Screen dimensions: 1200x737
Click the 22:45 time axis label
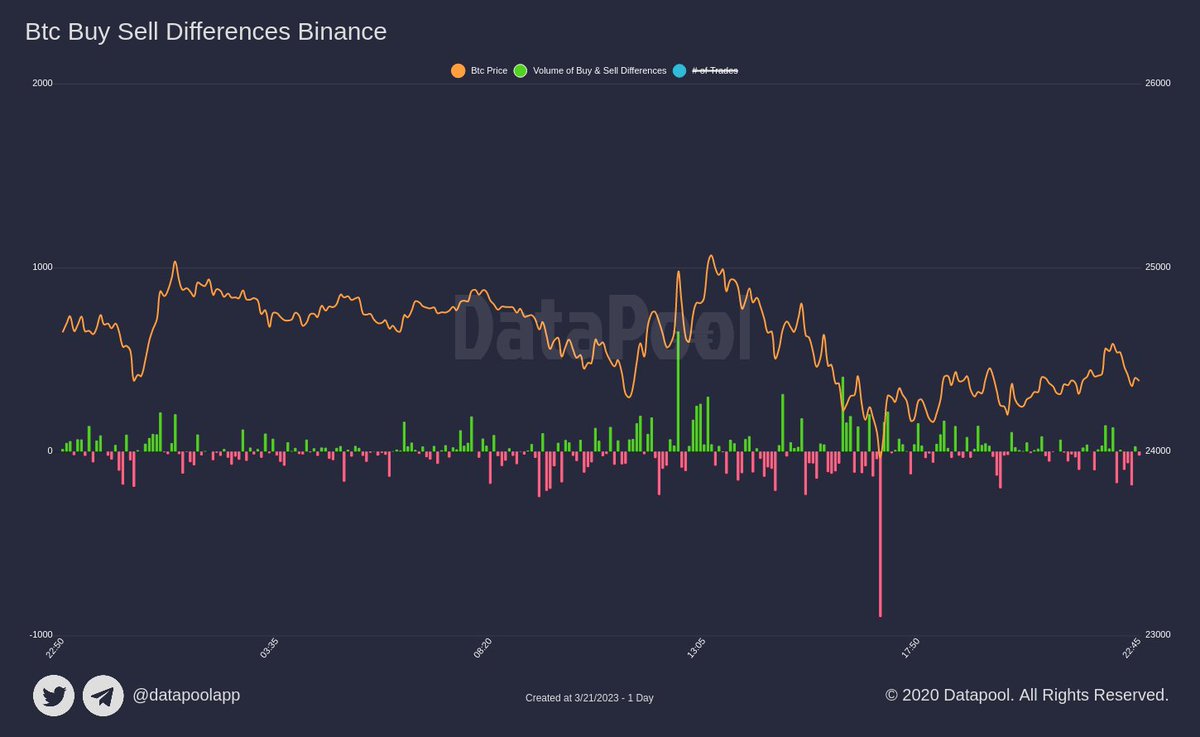(1130, 648)
